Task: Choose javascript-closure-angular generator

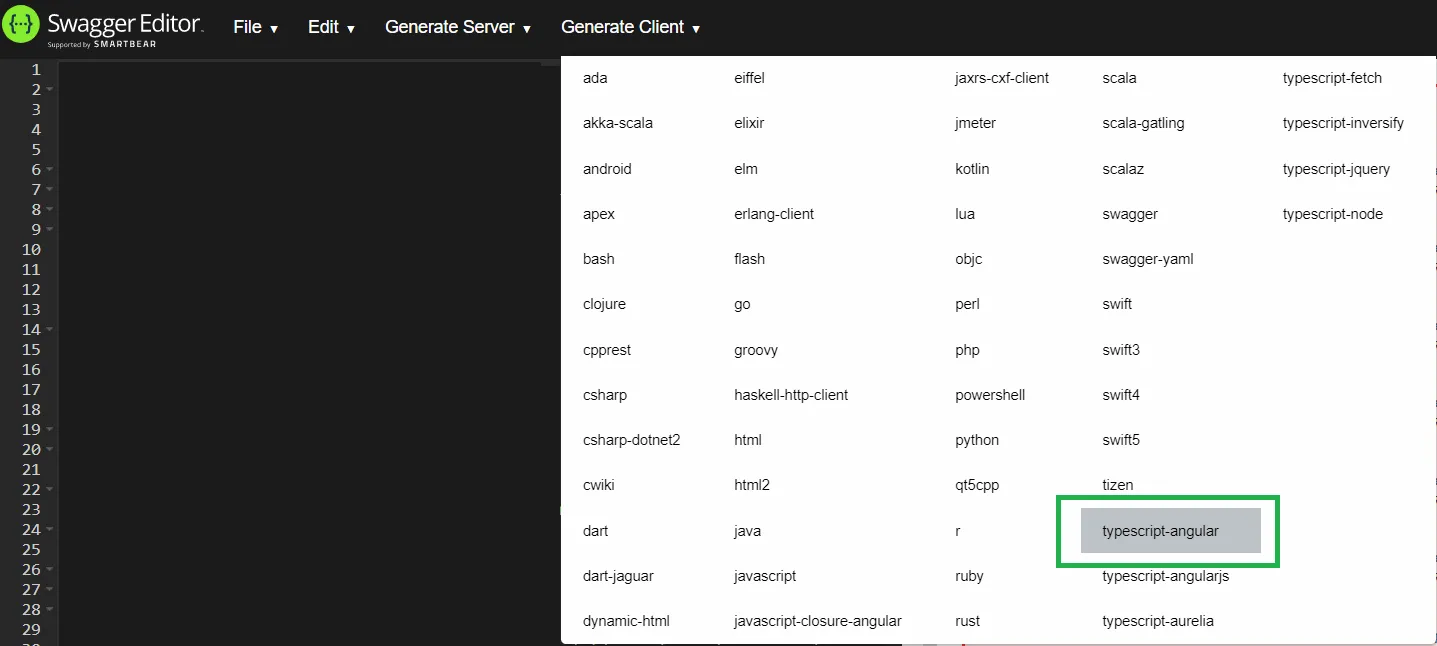Action: pos(817,621)
